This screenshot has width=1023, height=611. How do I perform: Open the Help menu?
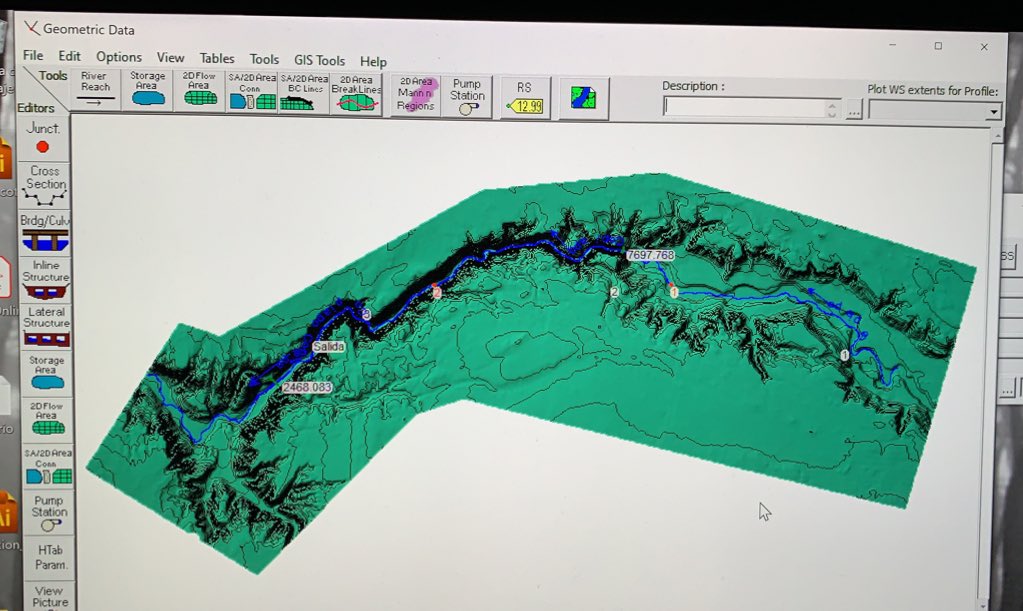point(373,61)
